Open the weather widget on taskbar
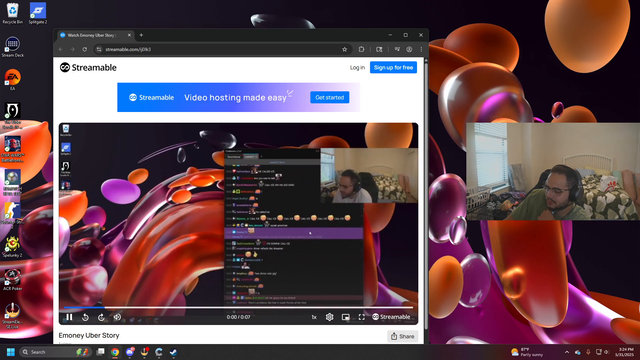Viewport: 640px width, 360px height. click(x=527, y=352)
